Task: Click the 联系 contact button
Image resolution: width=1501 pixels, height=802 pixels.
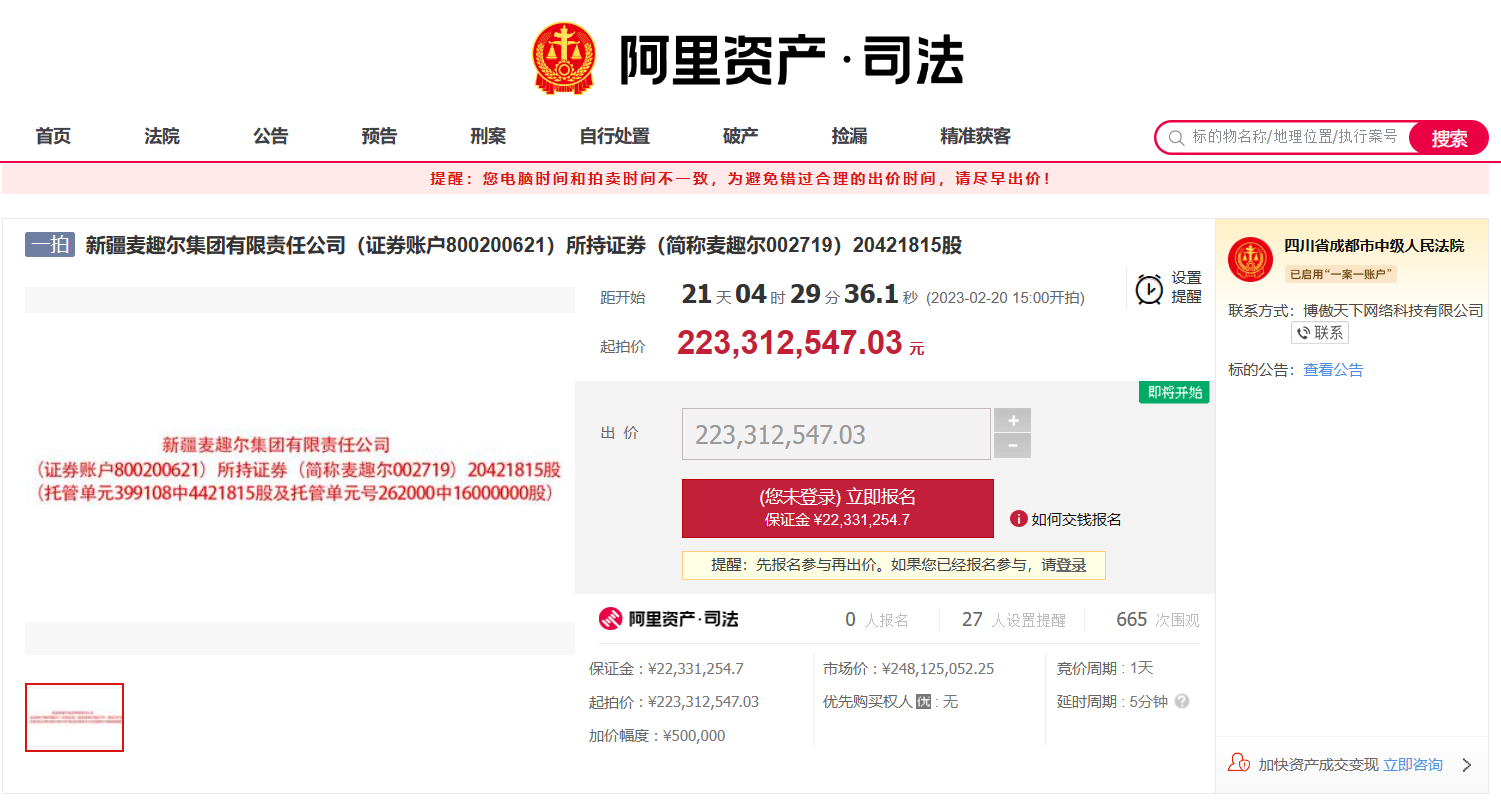Action: (1320, 333)
